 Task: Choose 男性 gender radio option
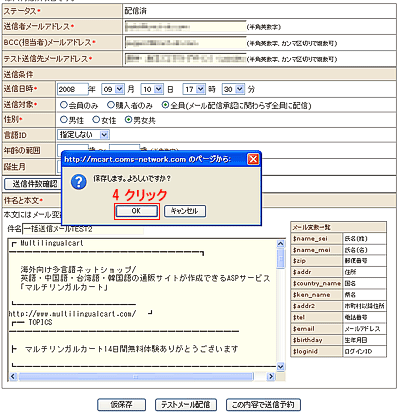(64, 120)
